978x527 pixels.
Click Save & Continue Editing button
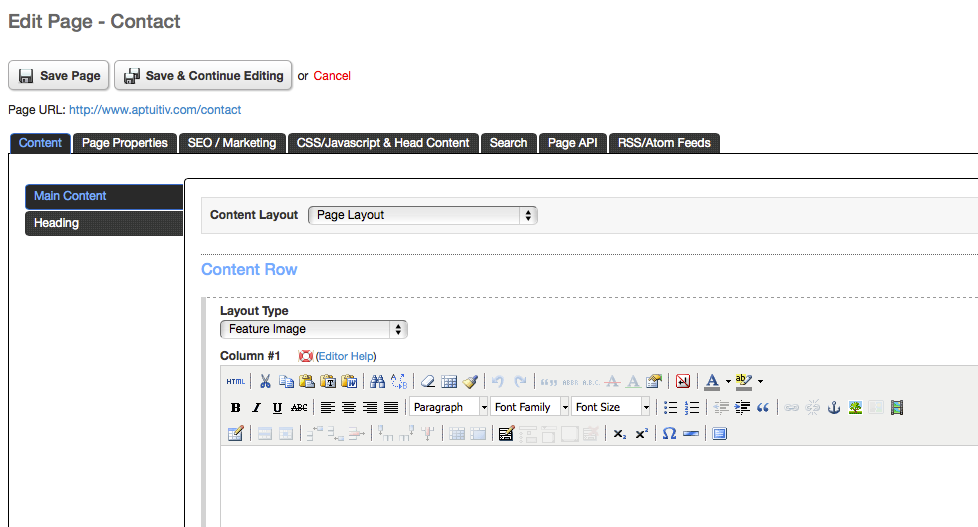203,75
